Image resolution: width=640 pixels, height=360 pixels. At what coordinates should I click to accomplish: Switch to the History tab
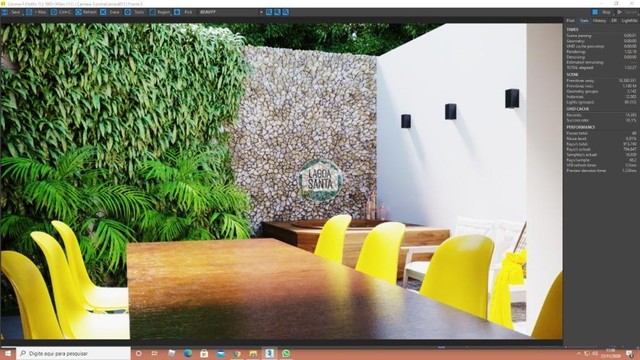tap(599, 20)
